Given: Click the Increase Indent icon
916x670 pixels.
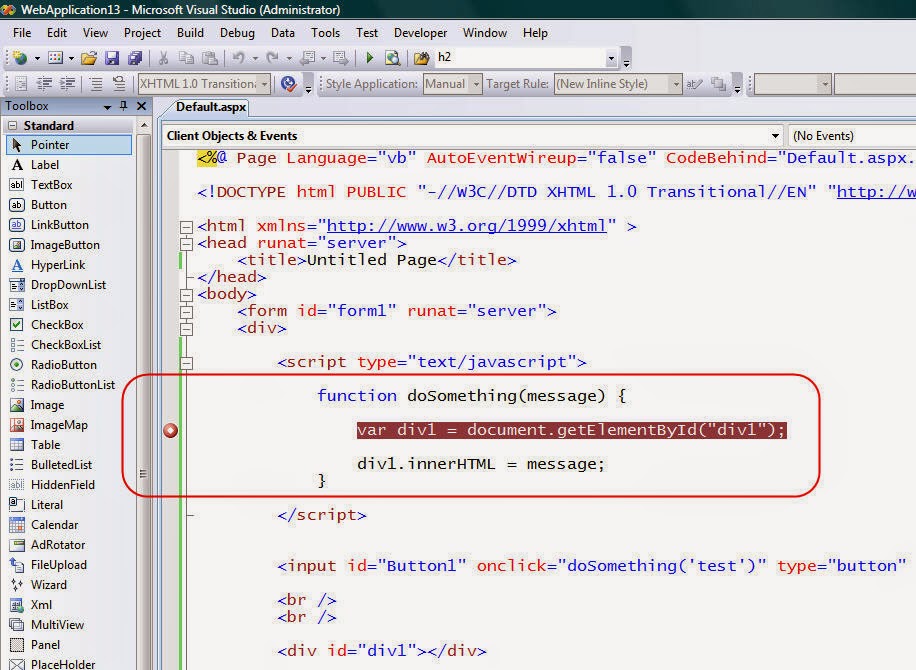Looking at the screenshot, I should [68, 84].
